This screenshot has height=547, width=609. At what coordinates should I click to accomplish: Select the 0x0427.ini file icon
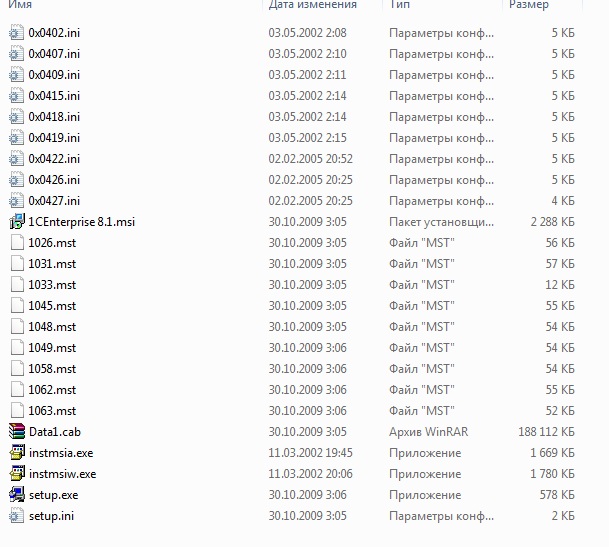(x=16, y=200)
